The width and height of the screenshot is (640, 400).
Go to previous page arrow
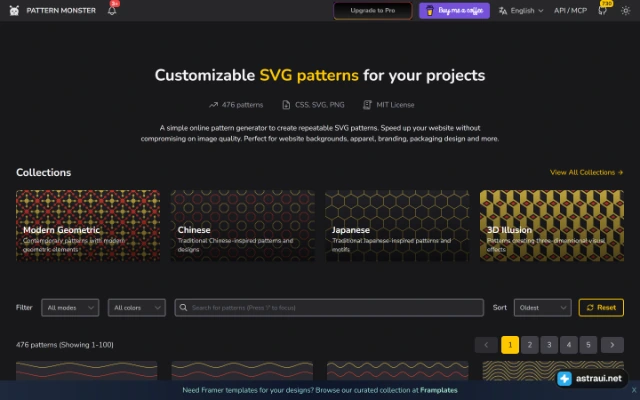click(486, 345)
